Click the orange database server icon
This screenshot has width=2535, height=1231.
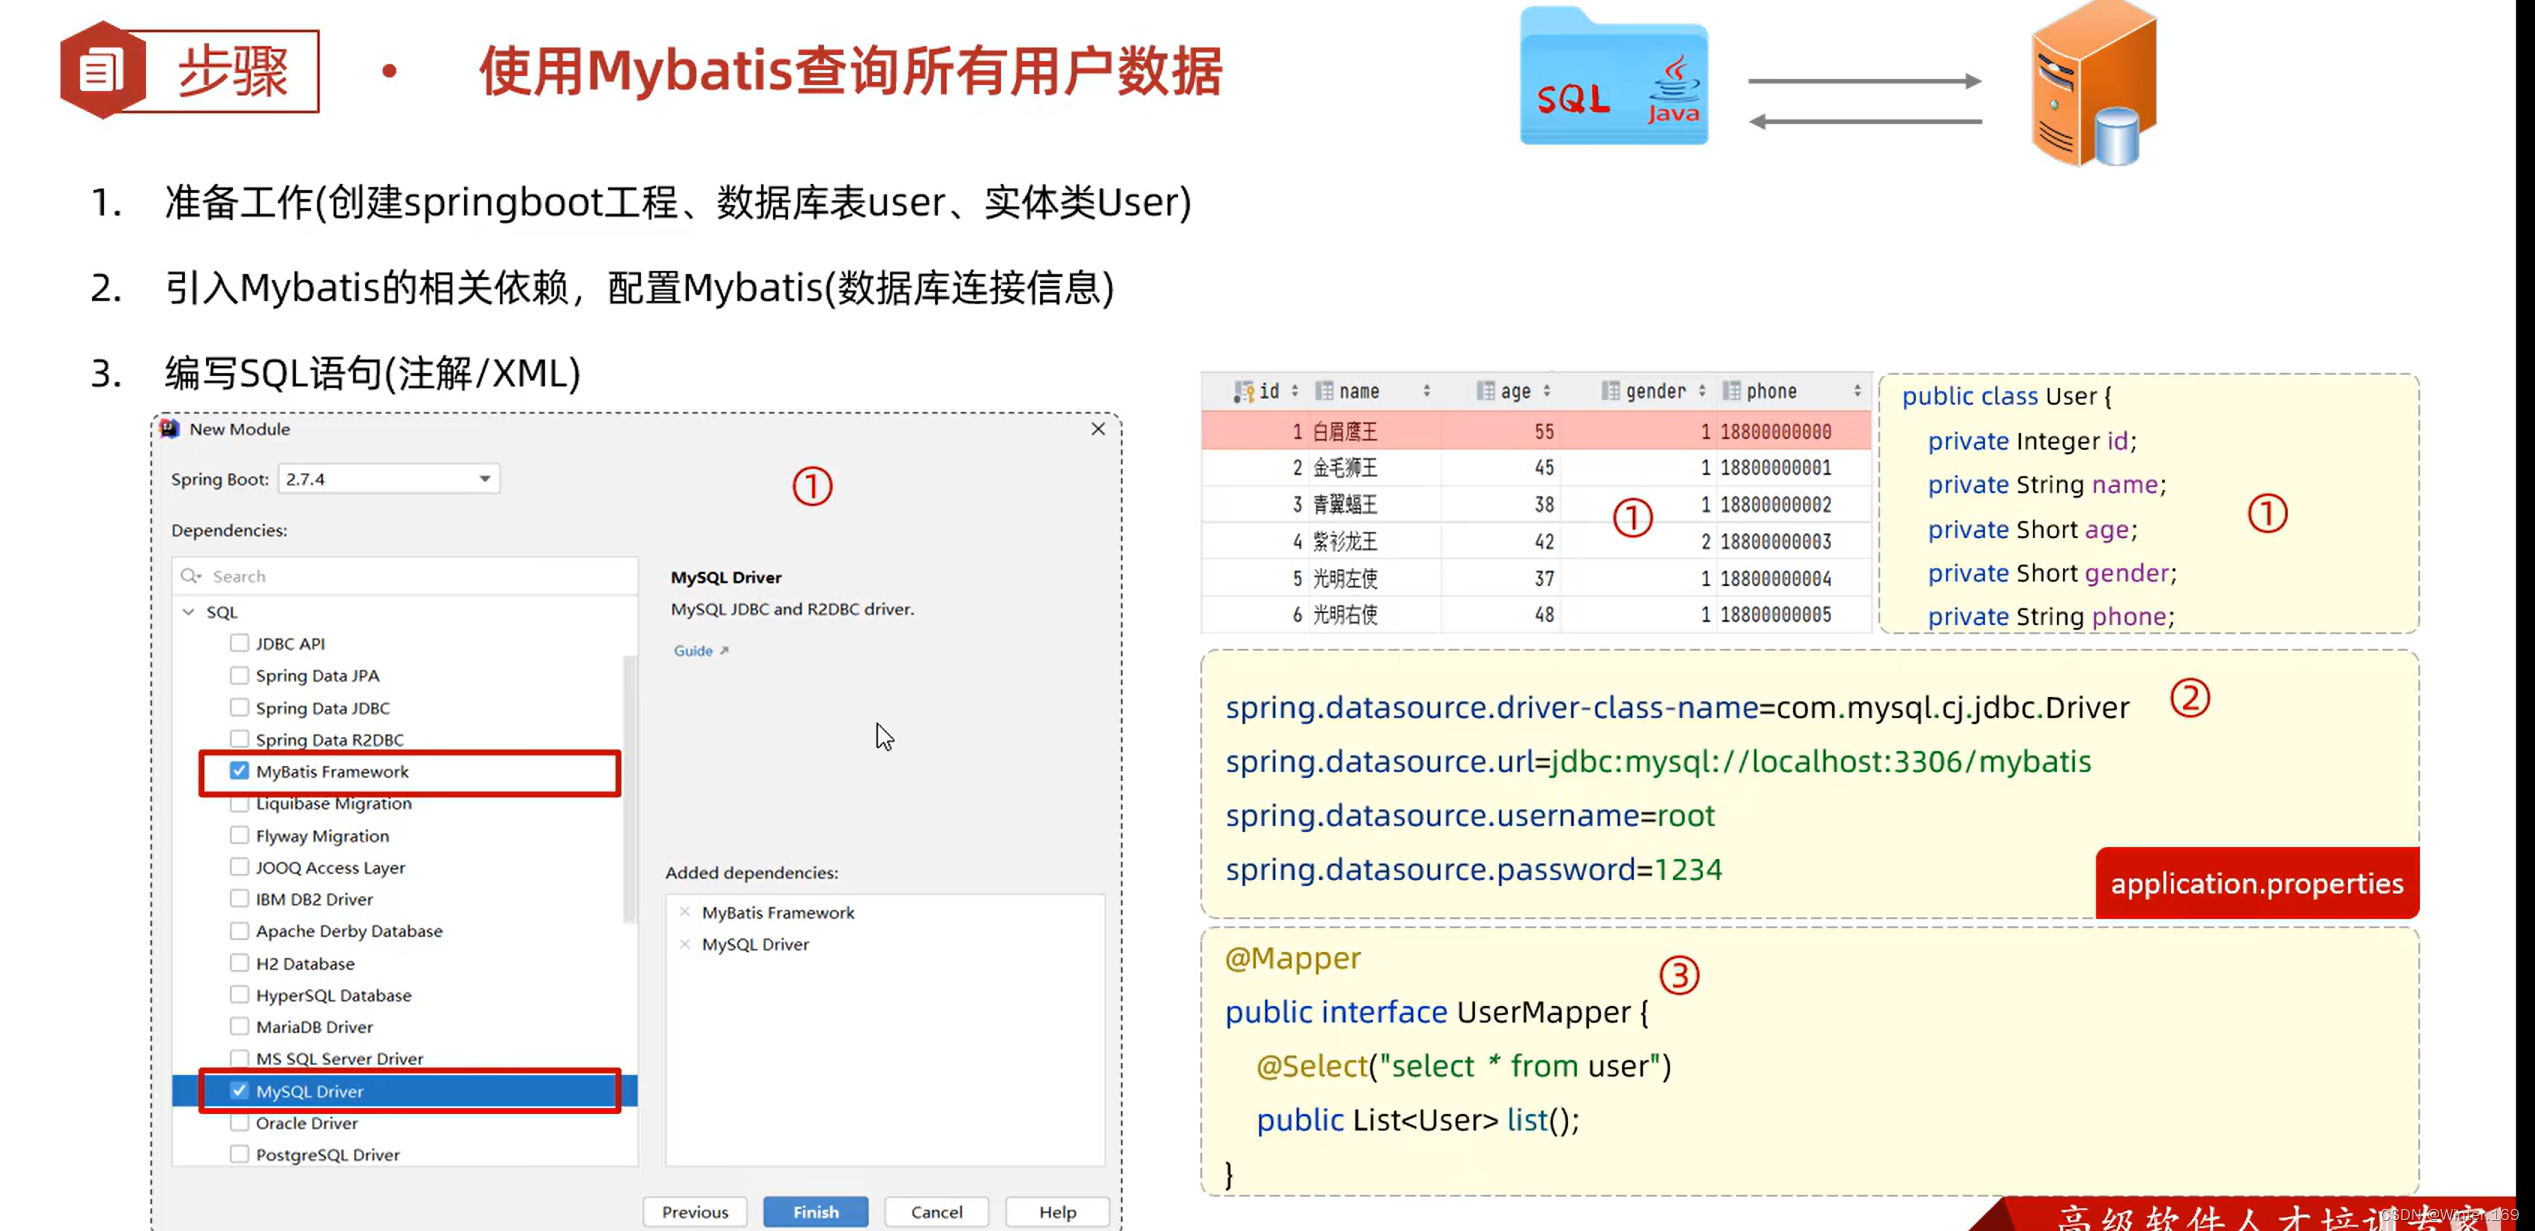(2093, 85)
